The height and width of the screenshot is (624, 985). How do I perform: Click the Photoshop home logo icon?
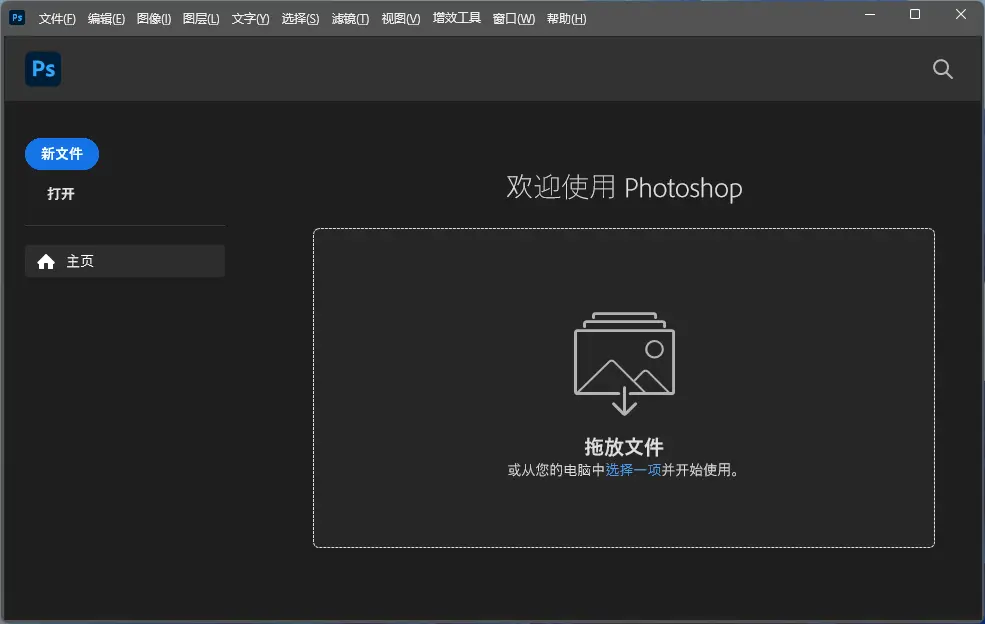click(43, 69)
